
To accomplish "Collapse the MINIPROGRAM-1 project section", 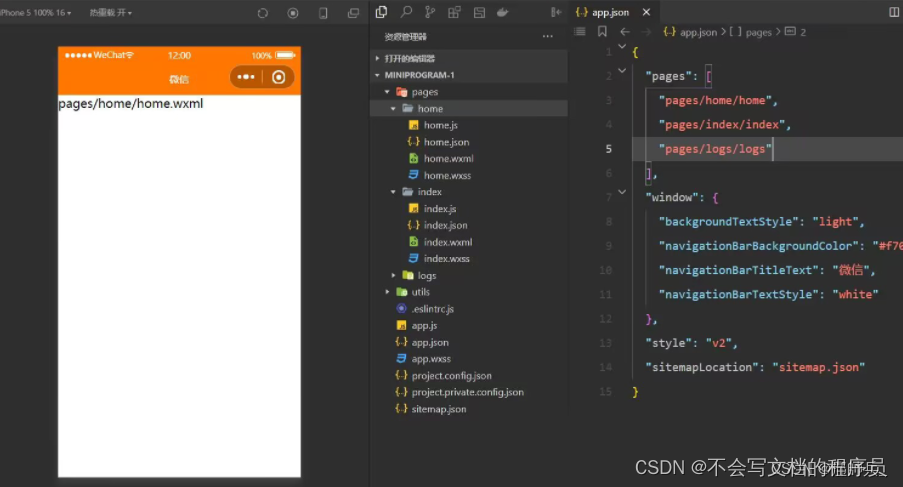I will (x=468, y=75).
